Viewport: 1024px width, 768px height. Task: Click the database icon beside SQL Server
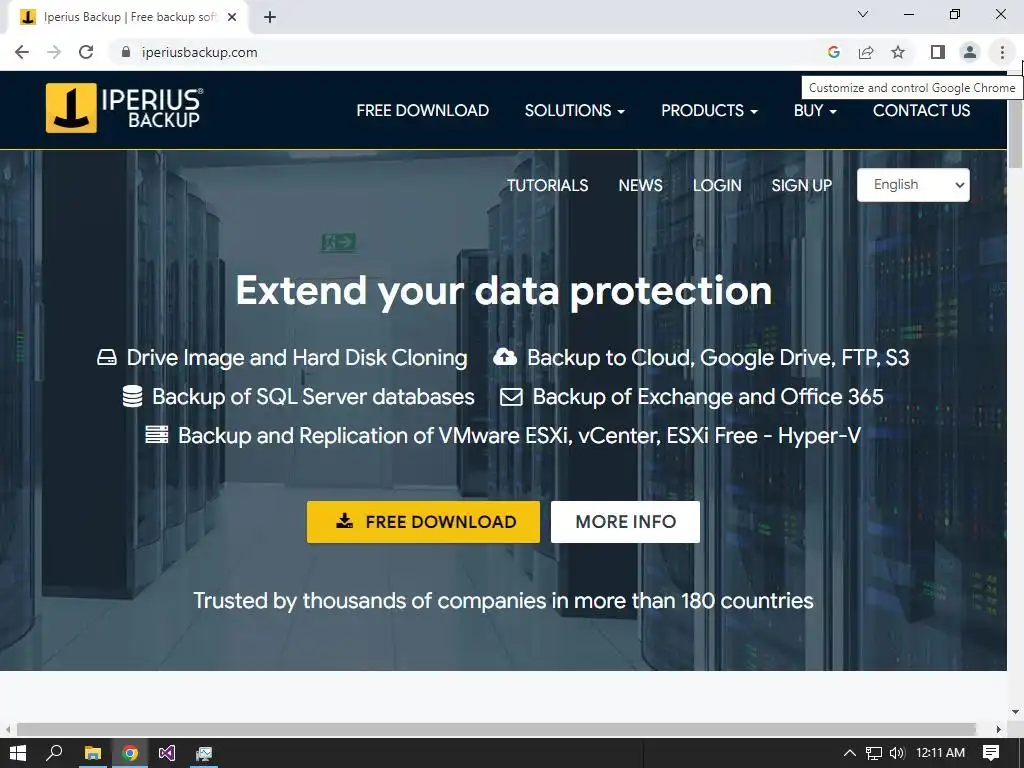pyautogui.click(x=133, y=396)
